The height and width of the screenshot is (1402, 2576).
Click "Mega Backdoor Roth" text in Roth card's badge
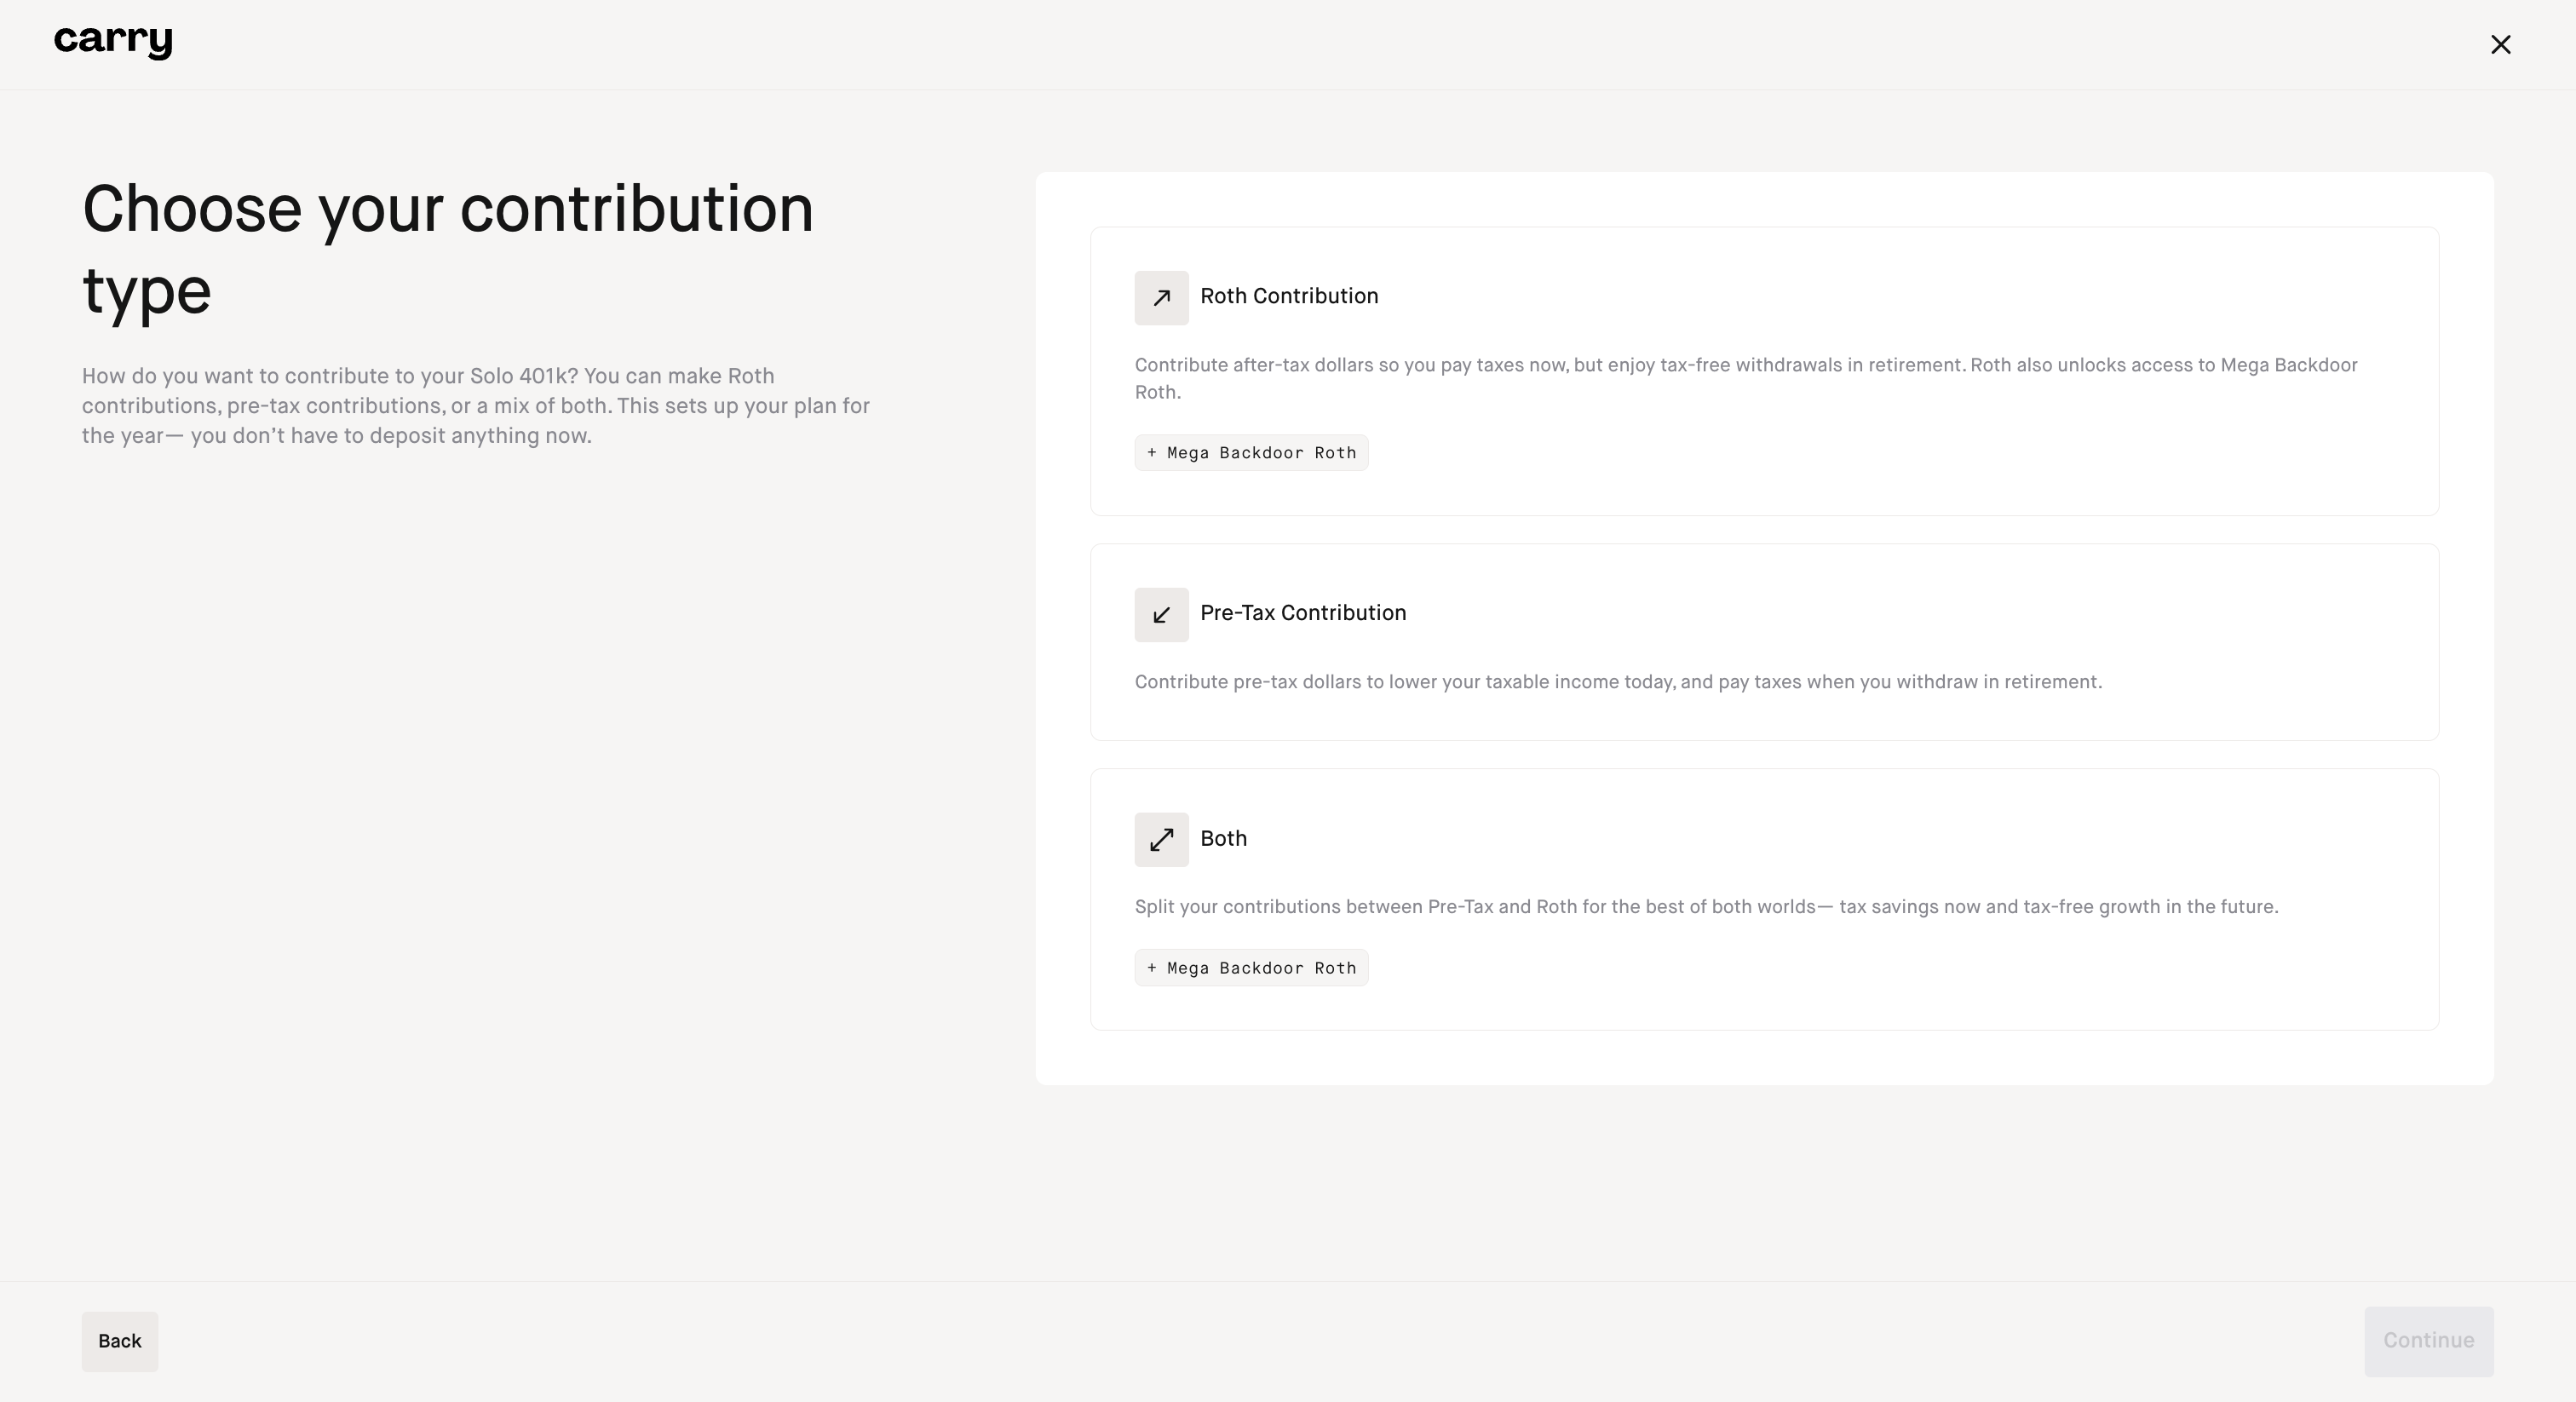[x=1261, y=453]
